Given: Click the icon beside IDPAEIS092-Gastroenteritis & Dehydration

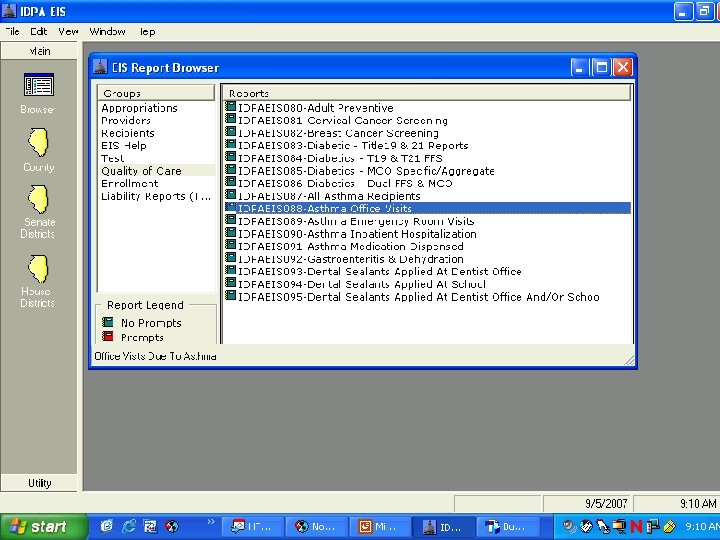Looking at the screenshot, I should (231, 258).
